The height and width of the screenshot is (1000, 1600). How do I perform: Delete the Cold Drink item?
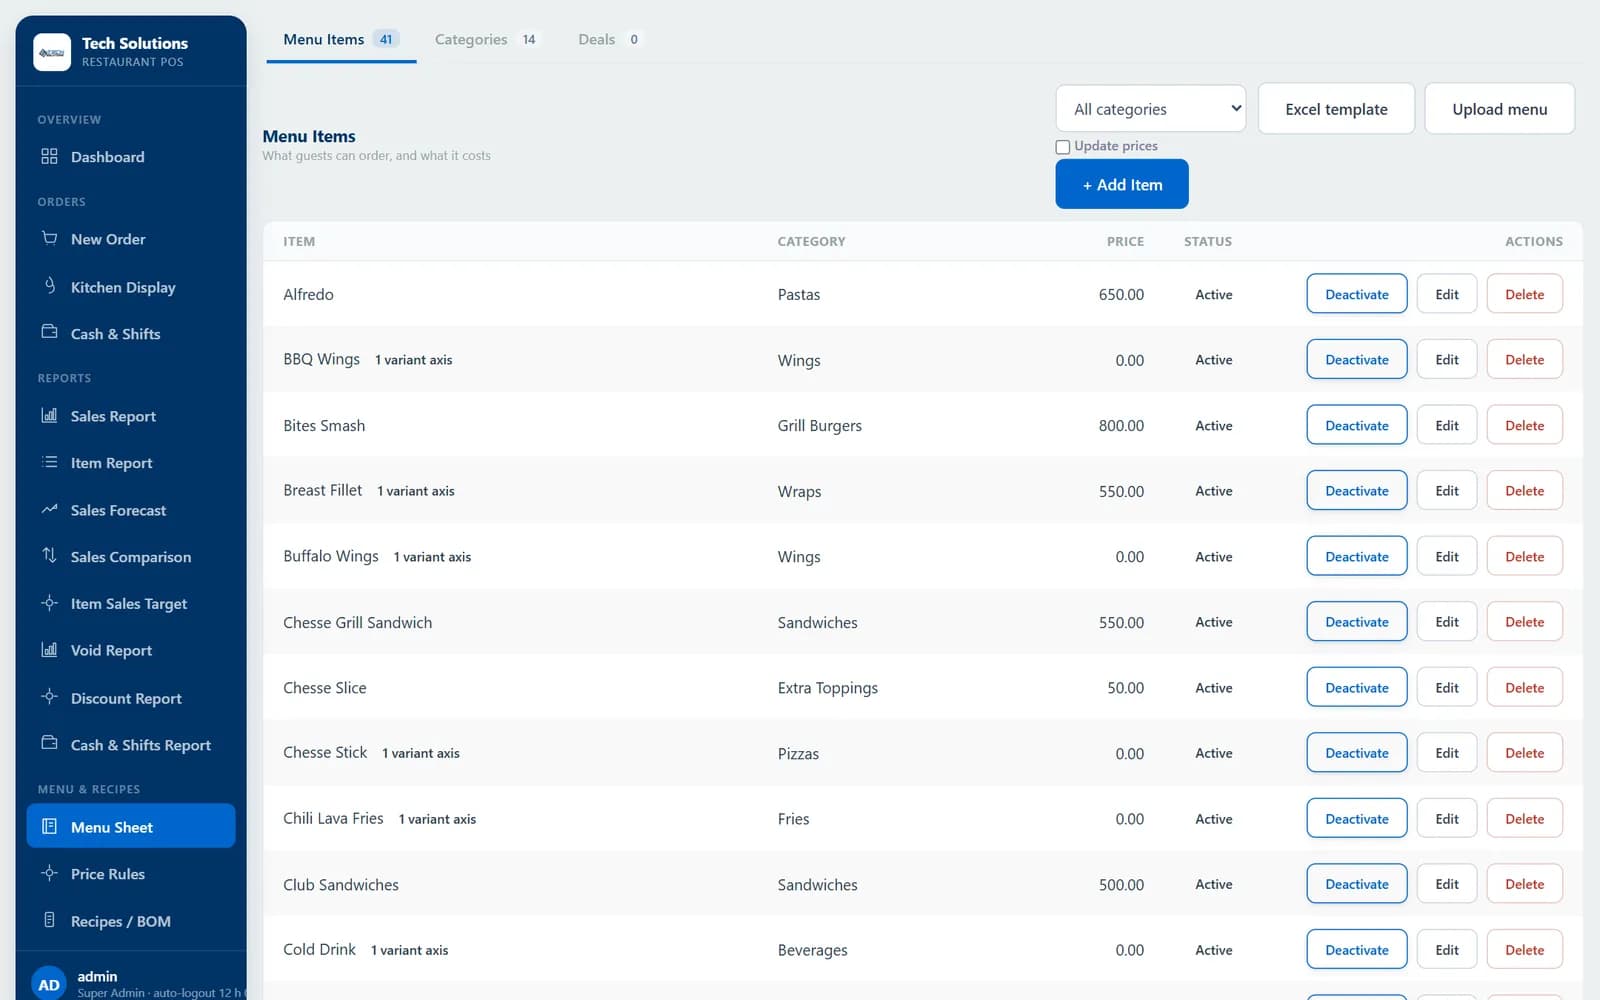coord(1524,949)
